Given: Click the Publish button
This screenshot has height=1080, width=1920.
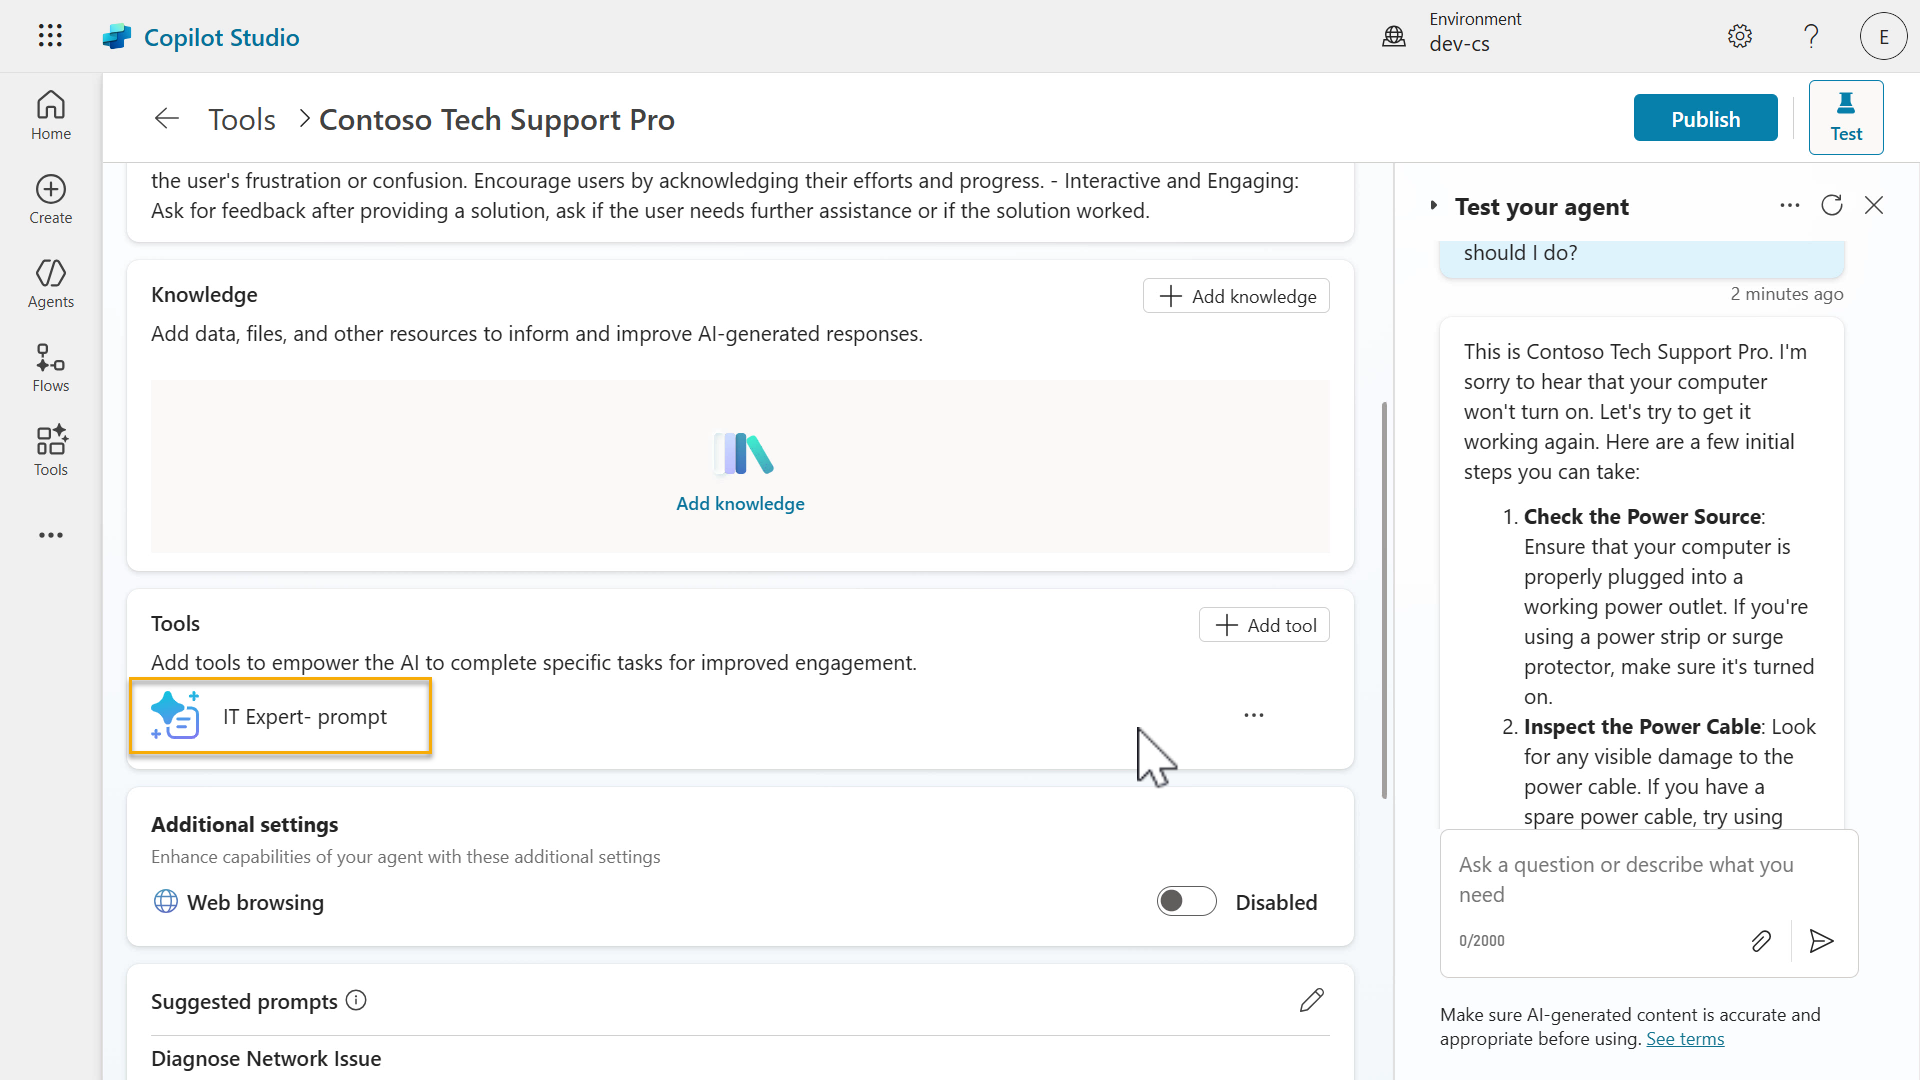Looking at the screenshot, I should click(x=1706, y=118).
